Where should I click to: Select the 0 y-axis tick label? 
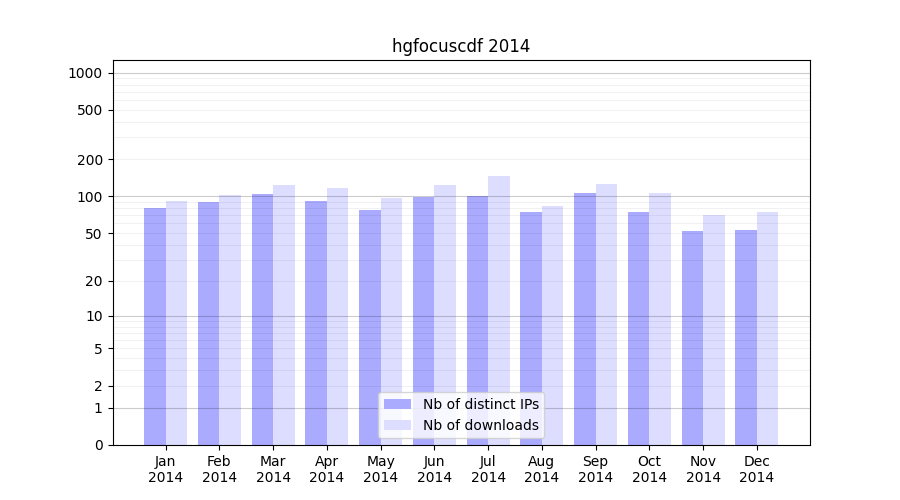[98, 445]
